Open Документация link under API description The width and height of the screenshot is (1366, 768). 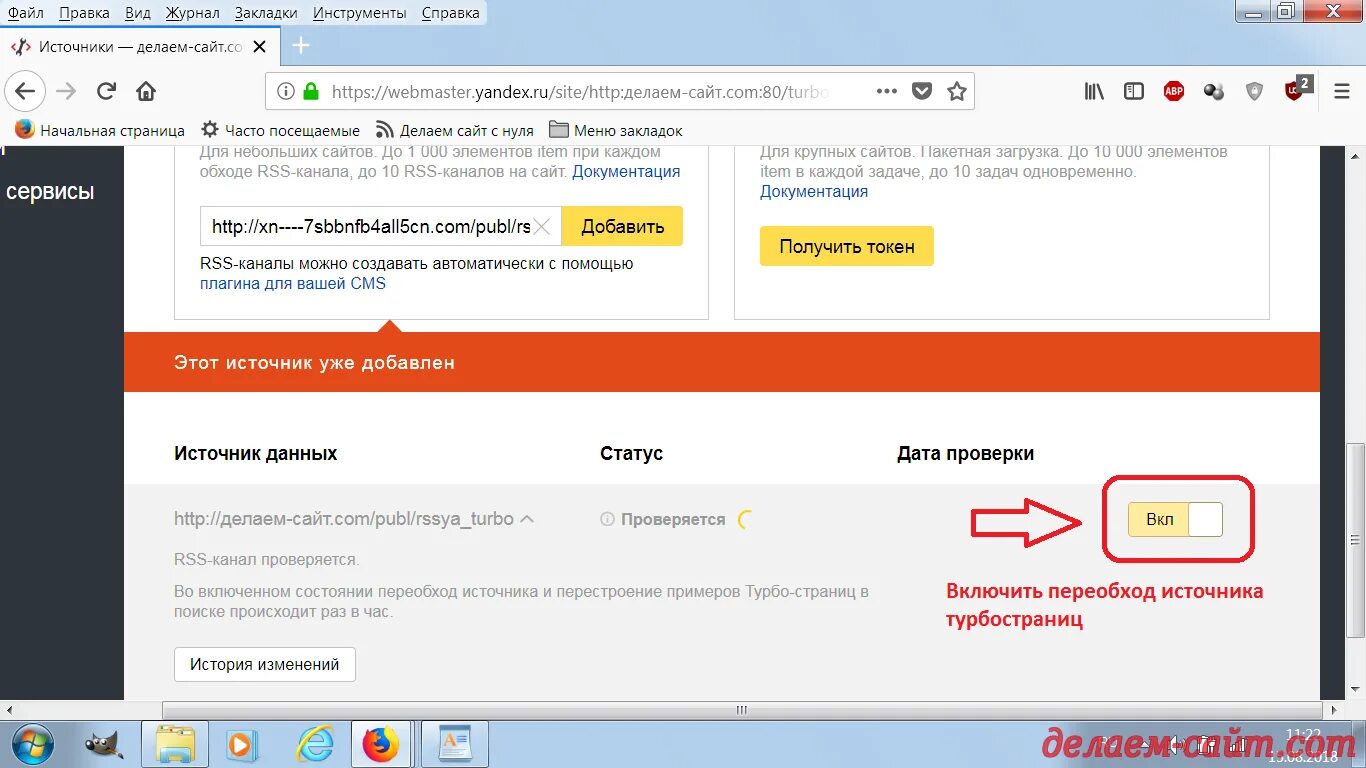(x=814, y=192)
